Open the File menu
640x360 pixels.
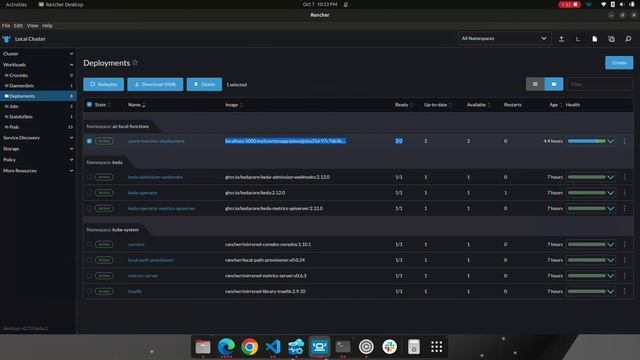point(6,25)
